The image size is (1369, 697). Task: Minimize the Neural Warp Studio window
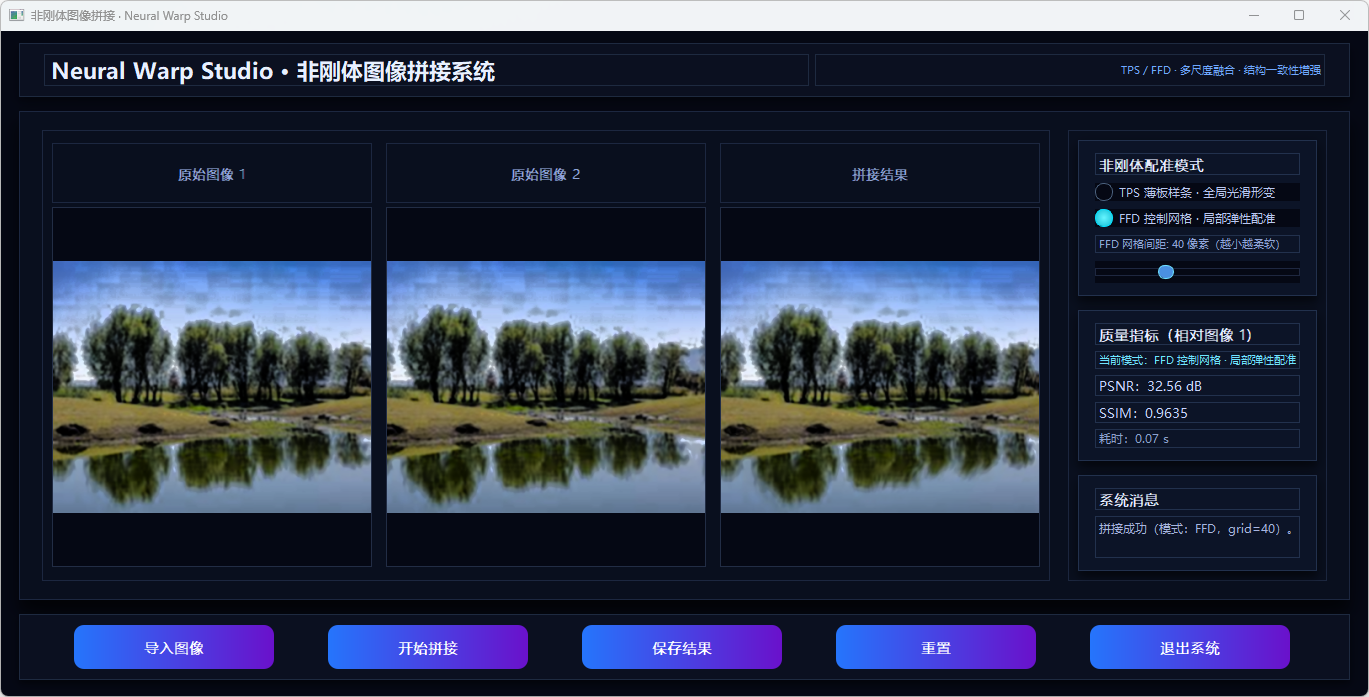click(1254, 15)
